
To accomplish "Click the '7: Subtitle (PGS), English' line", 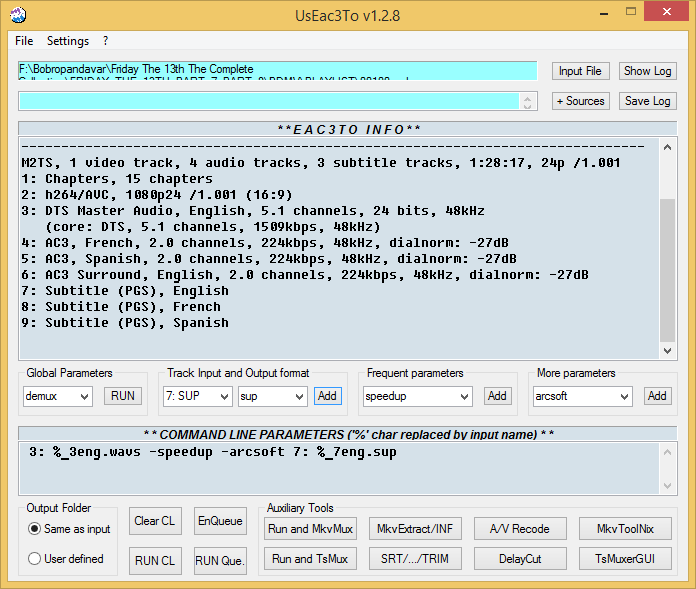I will 125,291.
